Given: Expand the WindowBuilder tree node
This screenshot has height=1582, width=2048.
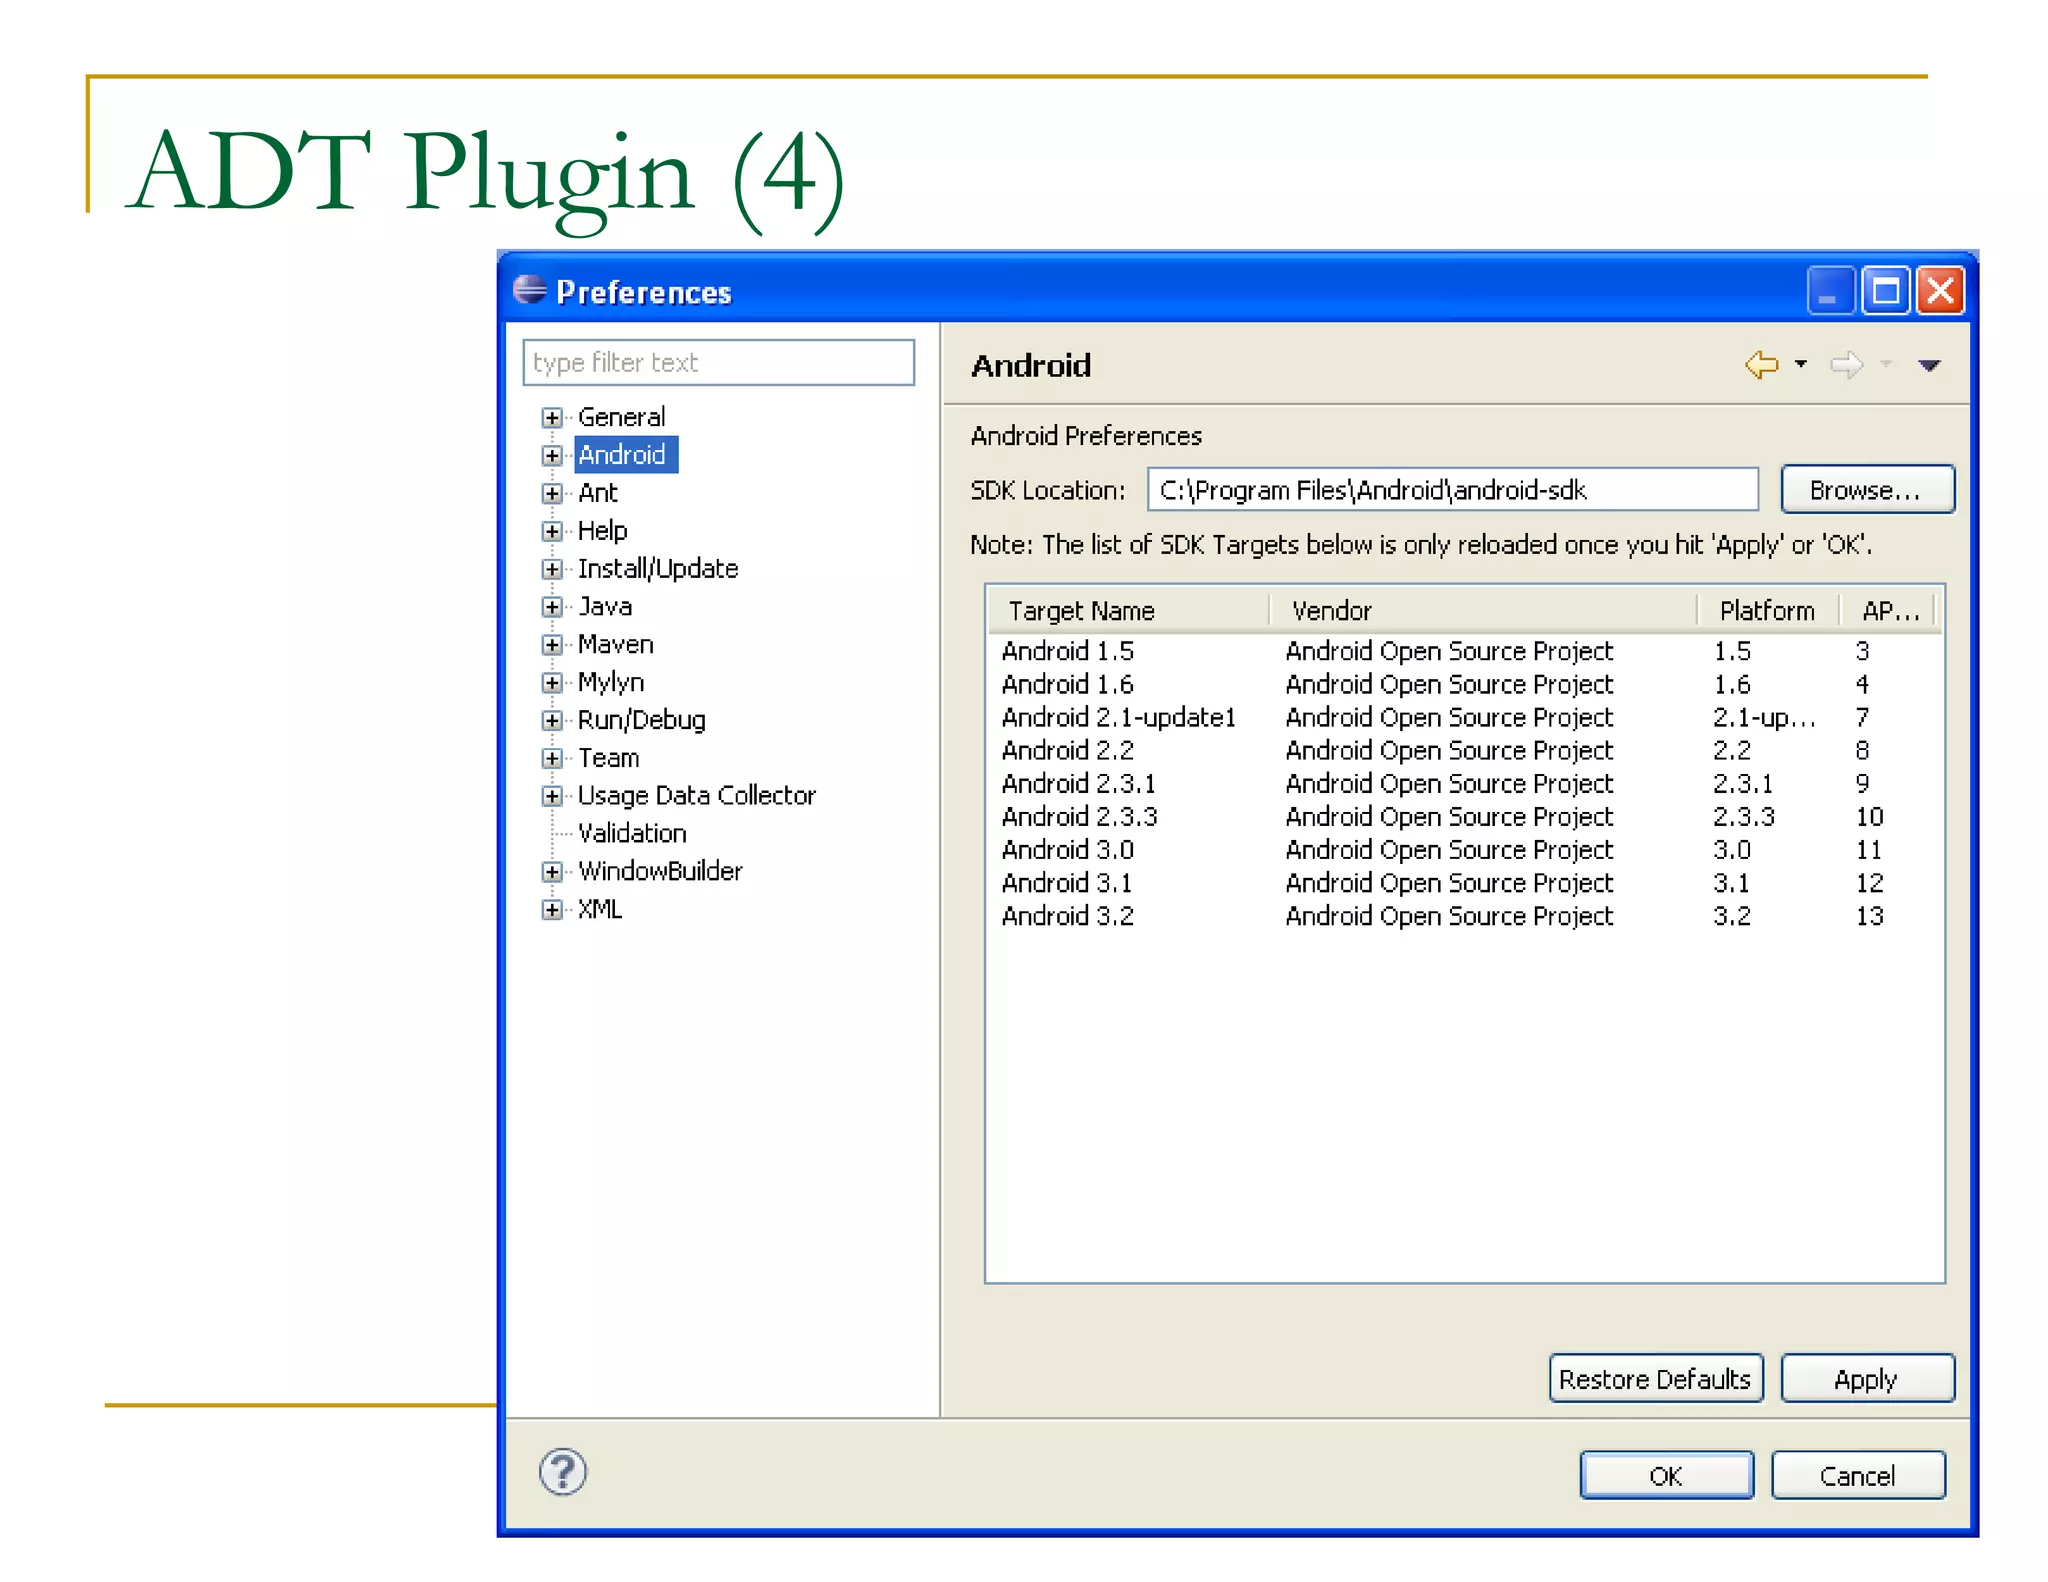Looking at the screenshot, I should tap(552, 872).
